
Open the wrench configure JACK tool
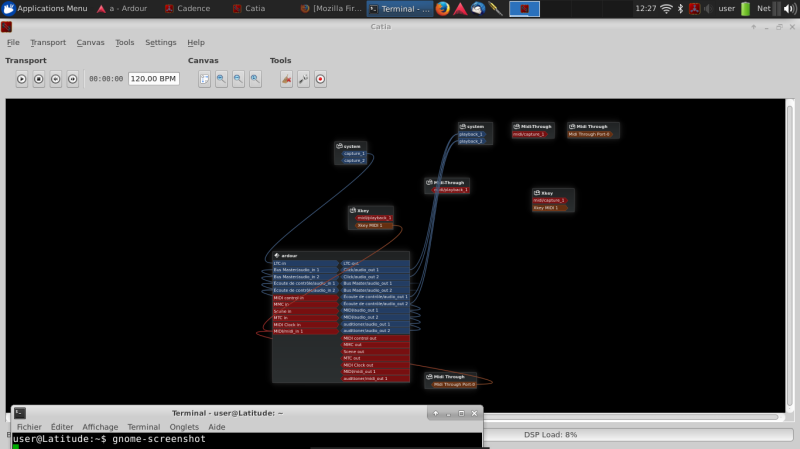tap(304, 79)
